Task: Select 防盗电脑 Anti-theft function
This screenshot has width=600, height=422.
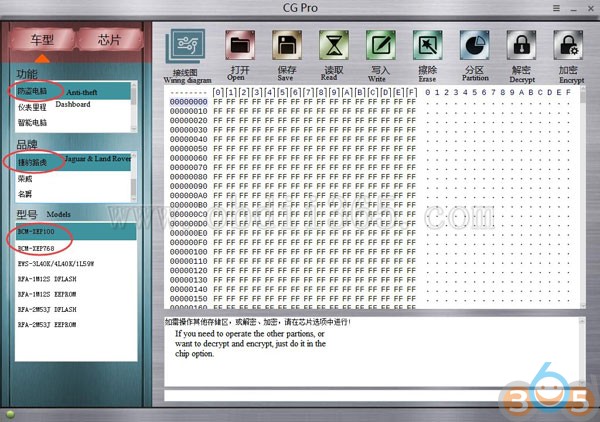Action: coord(73,91)
